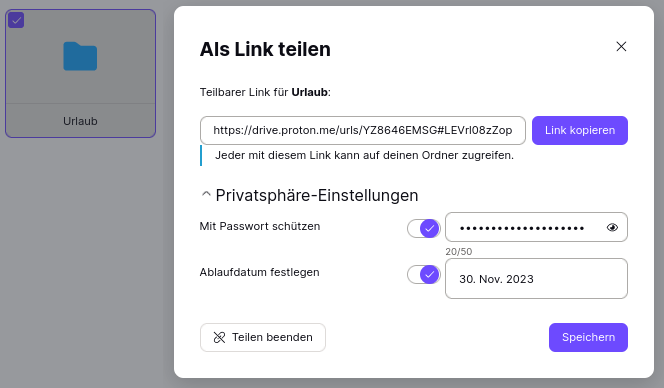The width and height of the screenshot is (664, 388).
Task: Reveal password with the eye icon
Action: coord(612,227)
